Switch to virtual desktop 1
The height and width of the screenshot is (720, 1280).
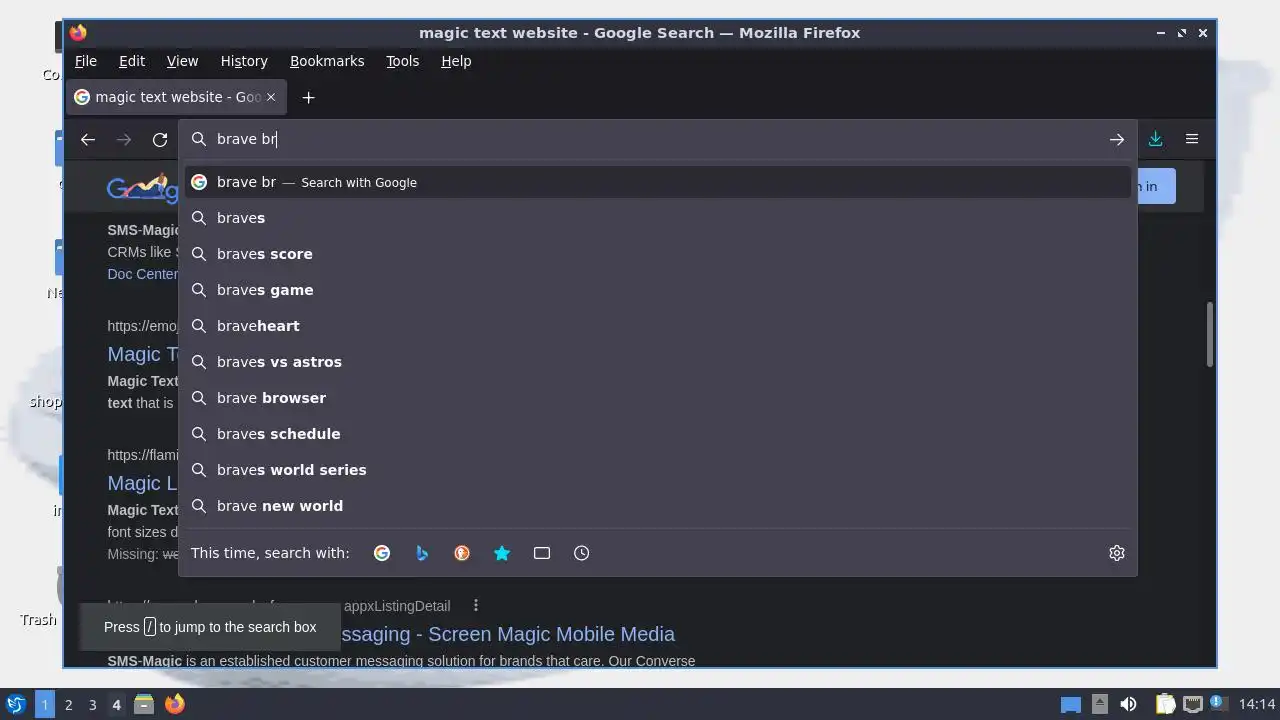44,704
